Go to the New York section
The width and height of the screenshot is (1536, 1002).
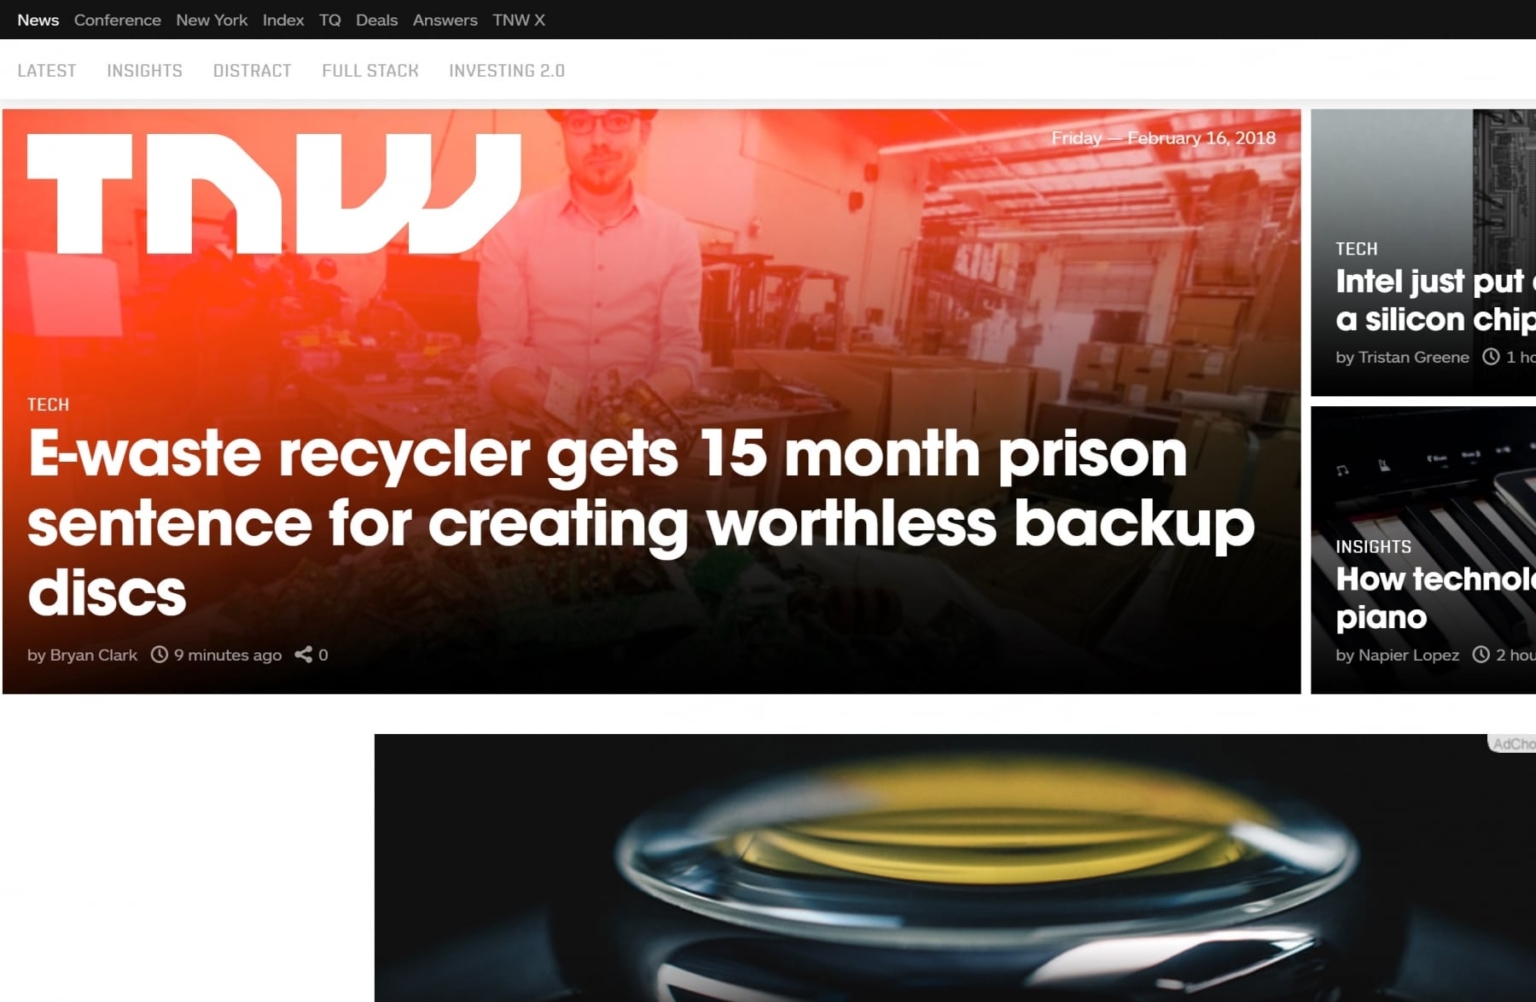212,20
